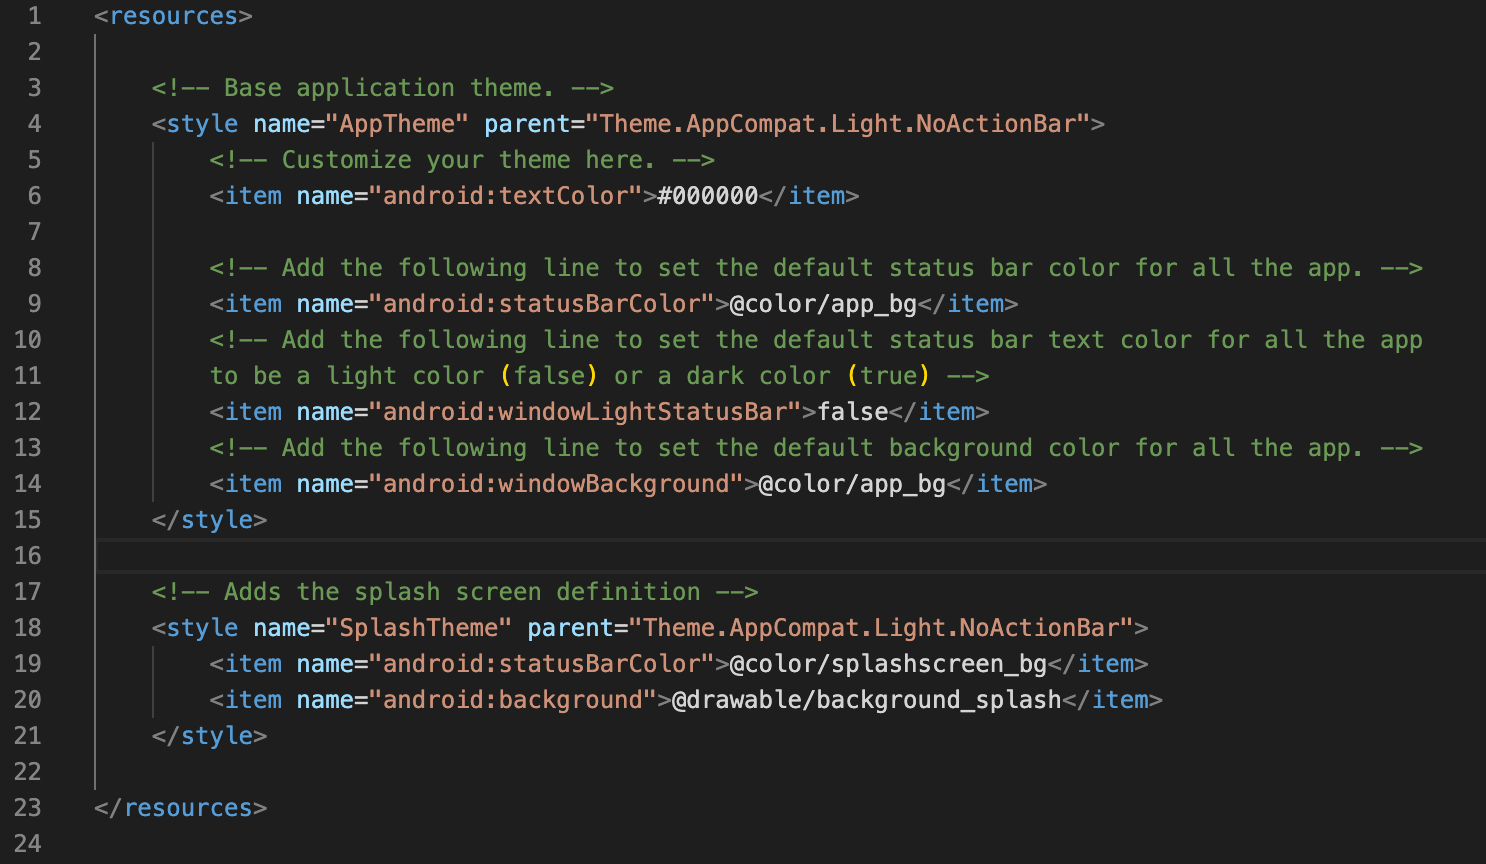Screen dimensions: 1486x864
Task: Click line number 14 in the gutter
Action: pyautogui.click(x=27, y=484)
